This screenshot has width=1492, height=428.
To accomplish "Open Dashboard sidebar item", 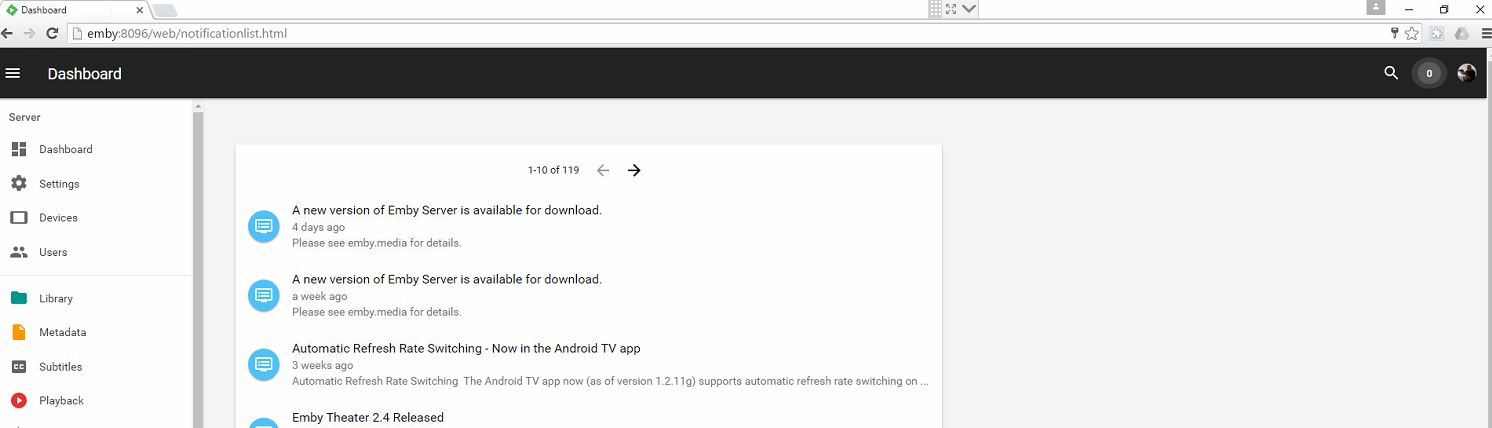I will tap(96, 149).
